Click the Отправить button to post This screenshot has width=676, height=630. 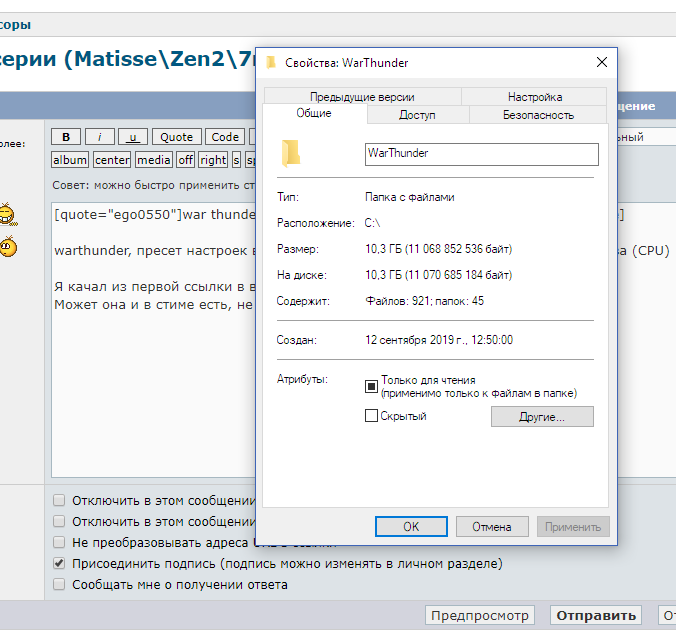(596, 615)
